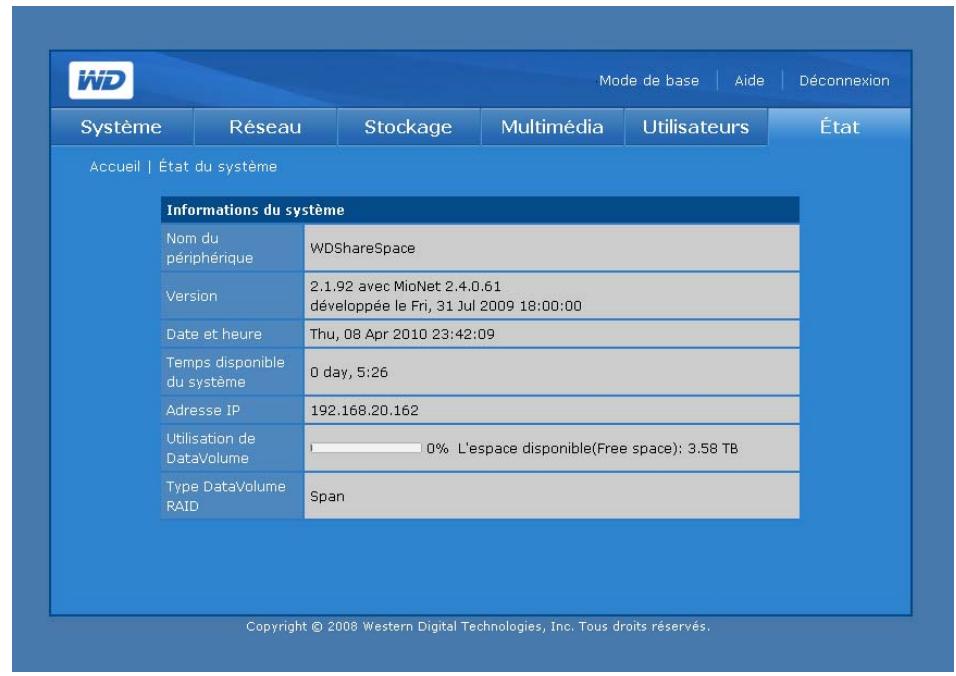956x676 pixels.
Task: Click the Utilisation de DataVolume label
Action: click(210, 448)
